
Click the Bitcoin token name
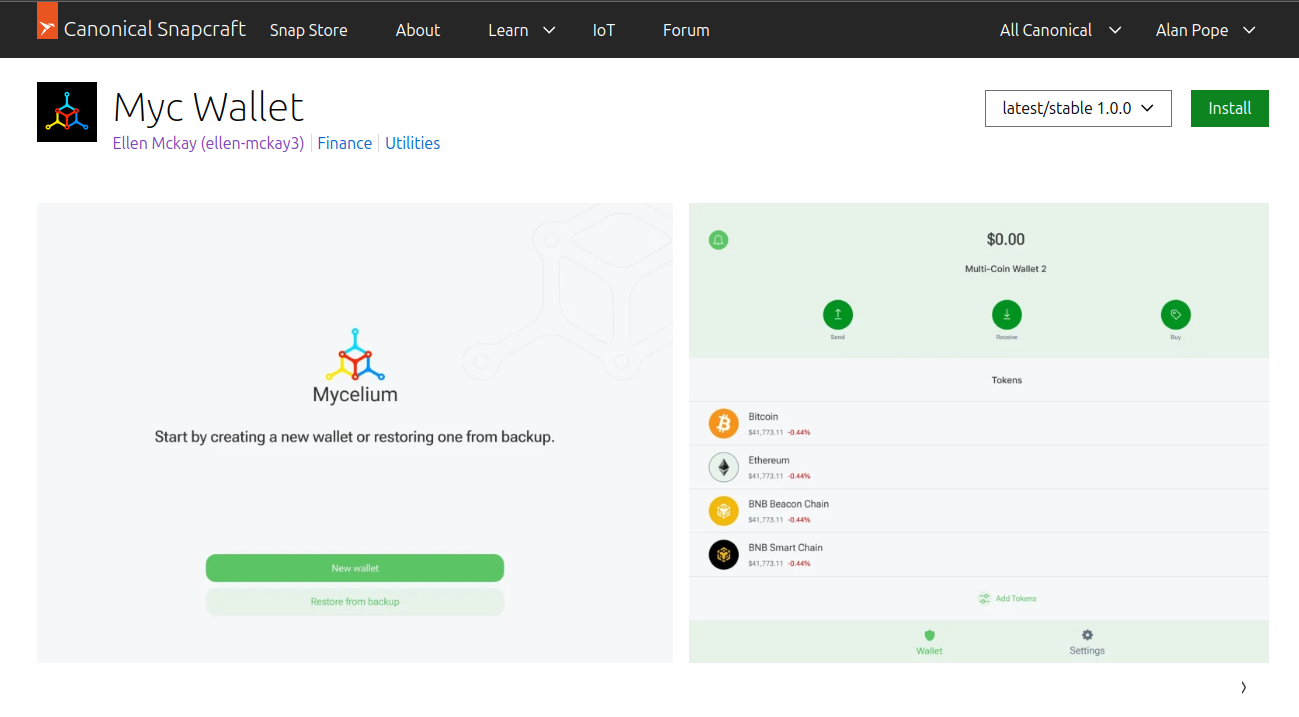763,416
